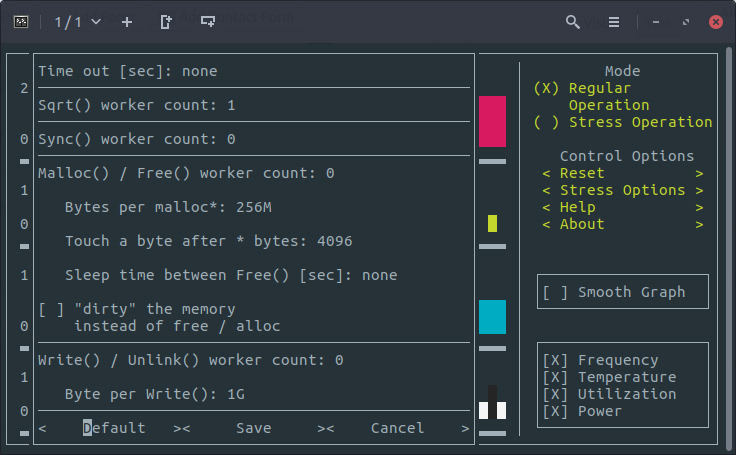
Task: Click the add terminal down icon
Action: (x=207, y=21)
